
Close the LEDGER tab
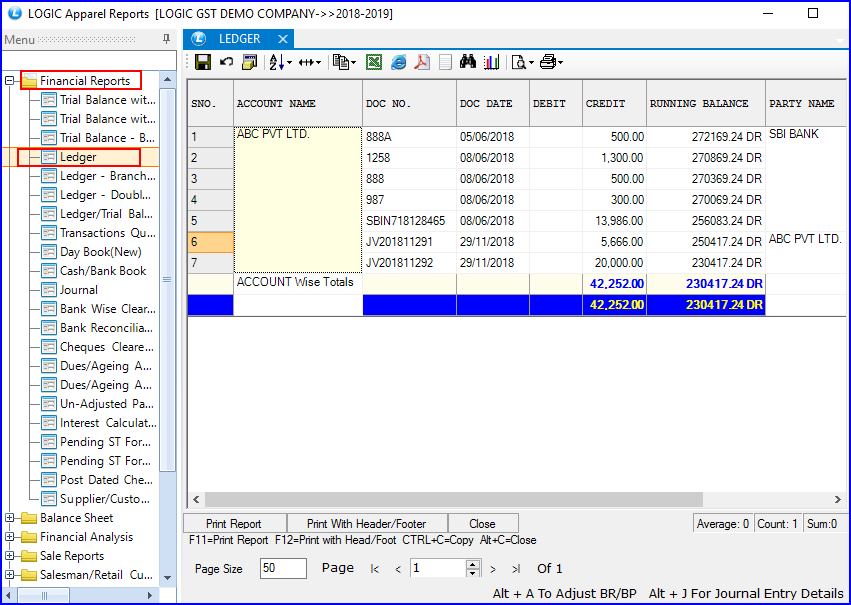(x=282, y=39)
